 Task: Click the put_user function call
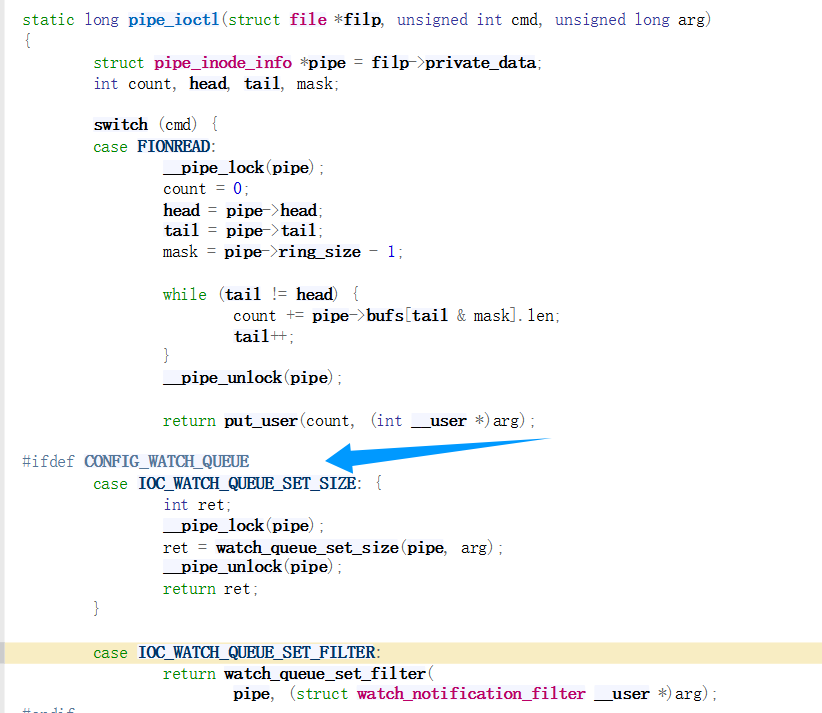click(x=261, y=421)
